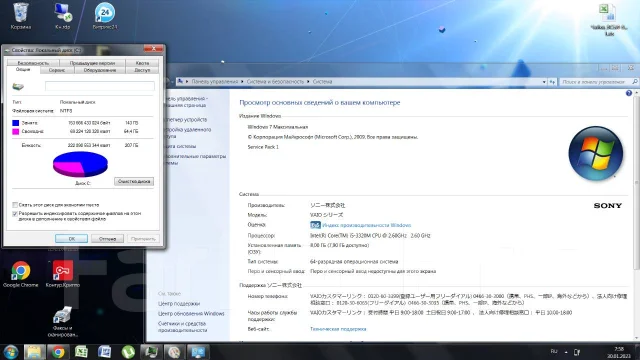This screenshot has width=640, height=360.
Task: Click the magenta free-space (Свободно) color square
Action: coord(16,131)
